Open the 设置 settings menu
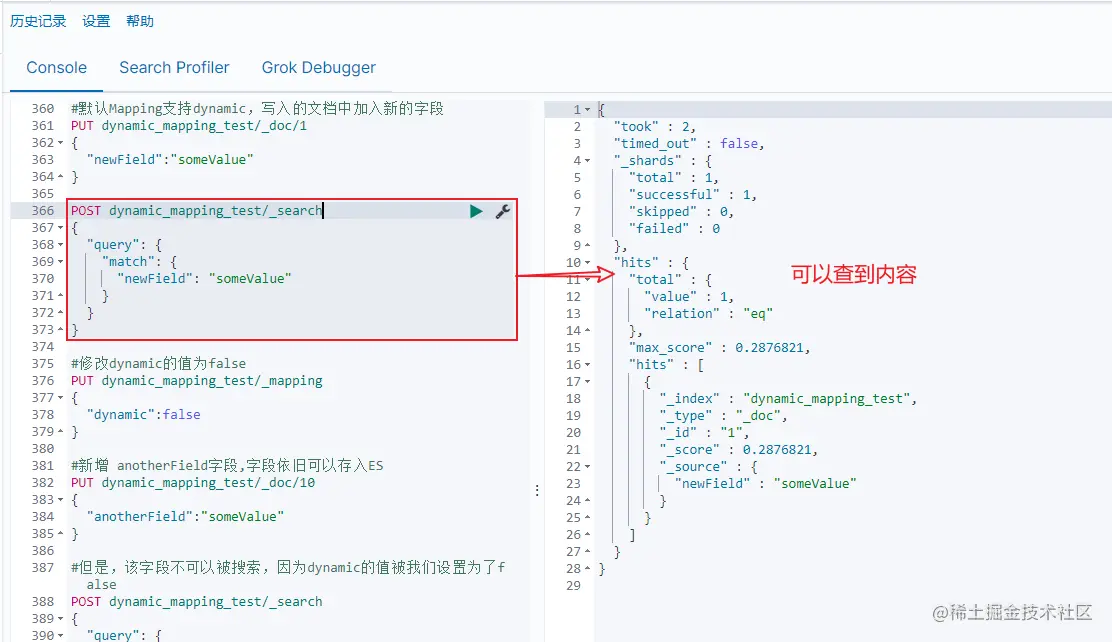 click(x=96, y=21)
